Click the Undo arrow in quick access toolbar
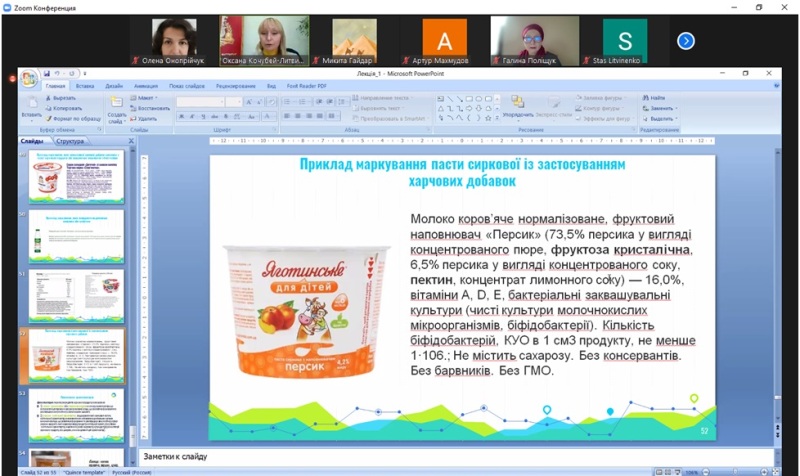 coord(58,73)
